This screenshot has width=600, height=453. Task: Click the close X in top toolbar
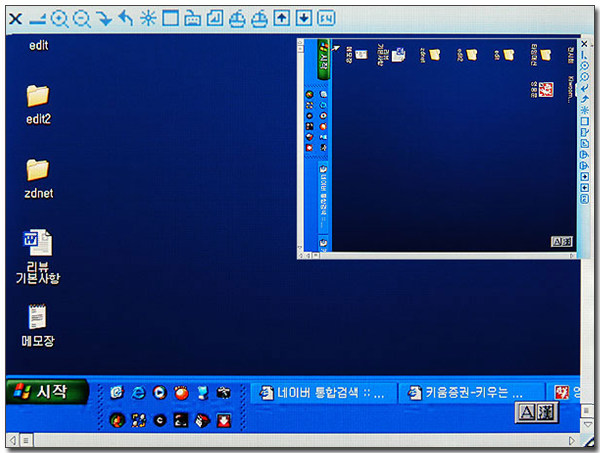[x=15, y=18]
